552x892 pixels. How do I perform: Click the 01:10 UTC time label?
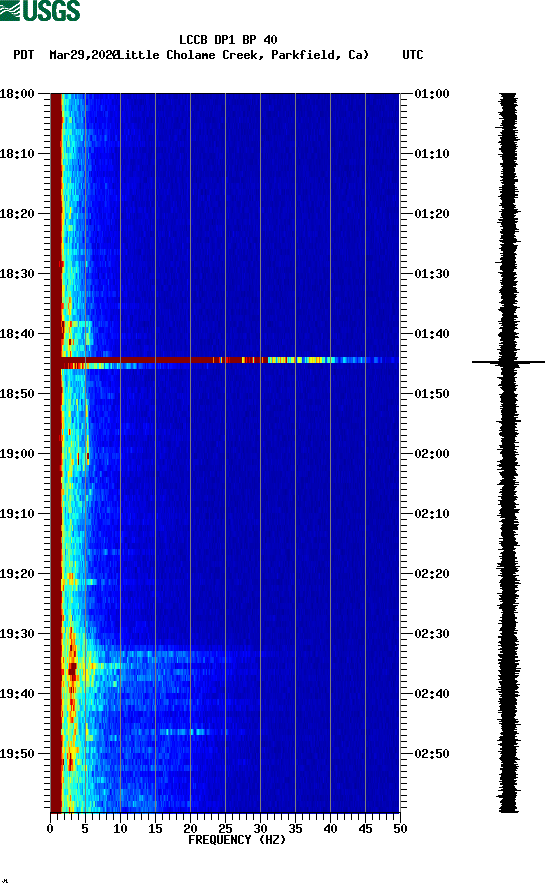(x=432, y=154)
